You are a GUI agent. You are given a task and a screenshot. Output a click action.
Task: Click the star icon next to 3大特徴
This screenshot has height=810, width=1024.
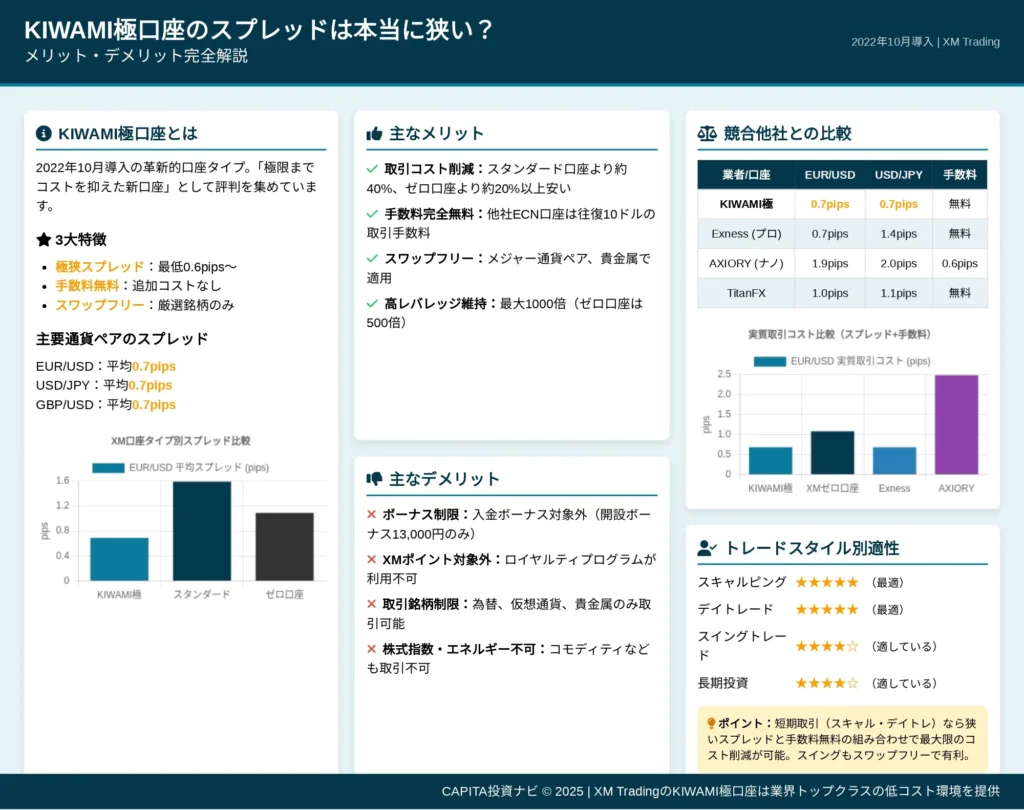pyautogui.click(x=43, y=239)
